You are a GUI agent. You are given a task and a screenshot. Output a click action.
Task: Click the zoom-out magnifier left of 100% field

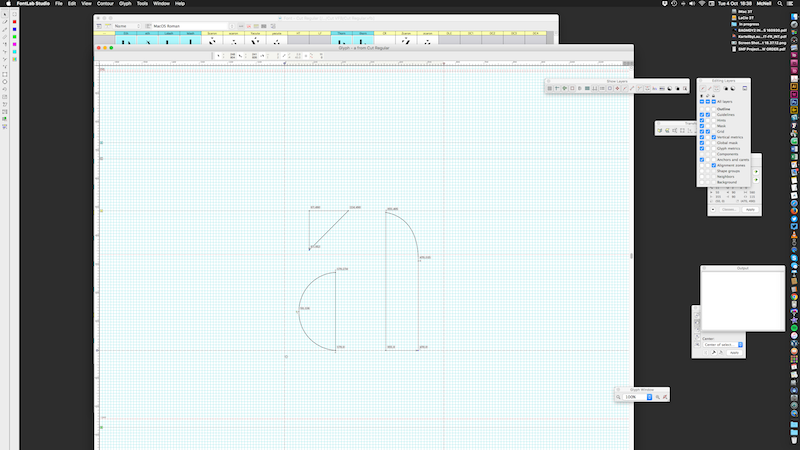tap(618, 397)
